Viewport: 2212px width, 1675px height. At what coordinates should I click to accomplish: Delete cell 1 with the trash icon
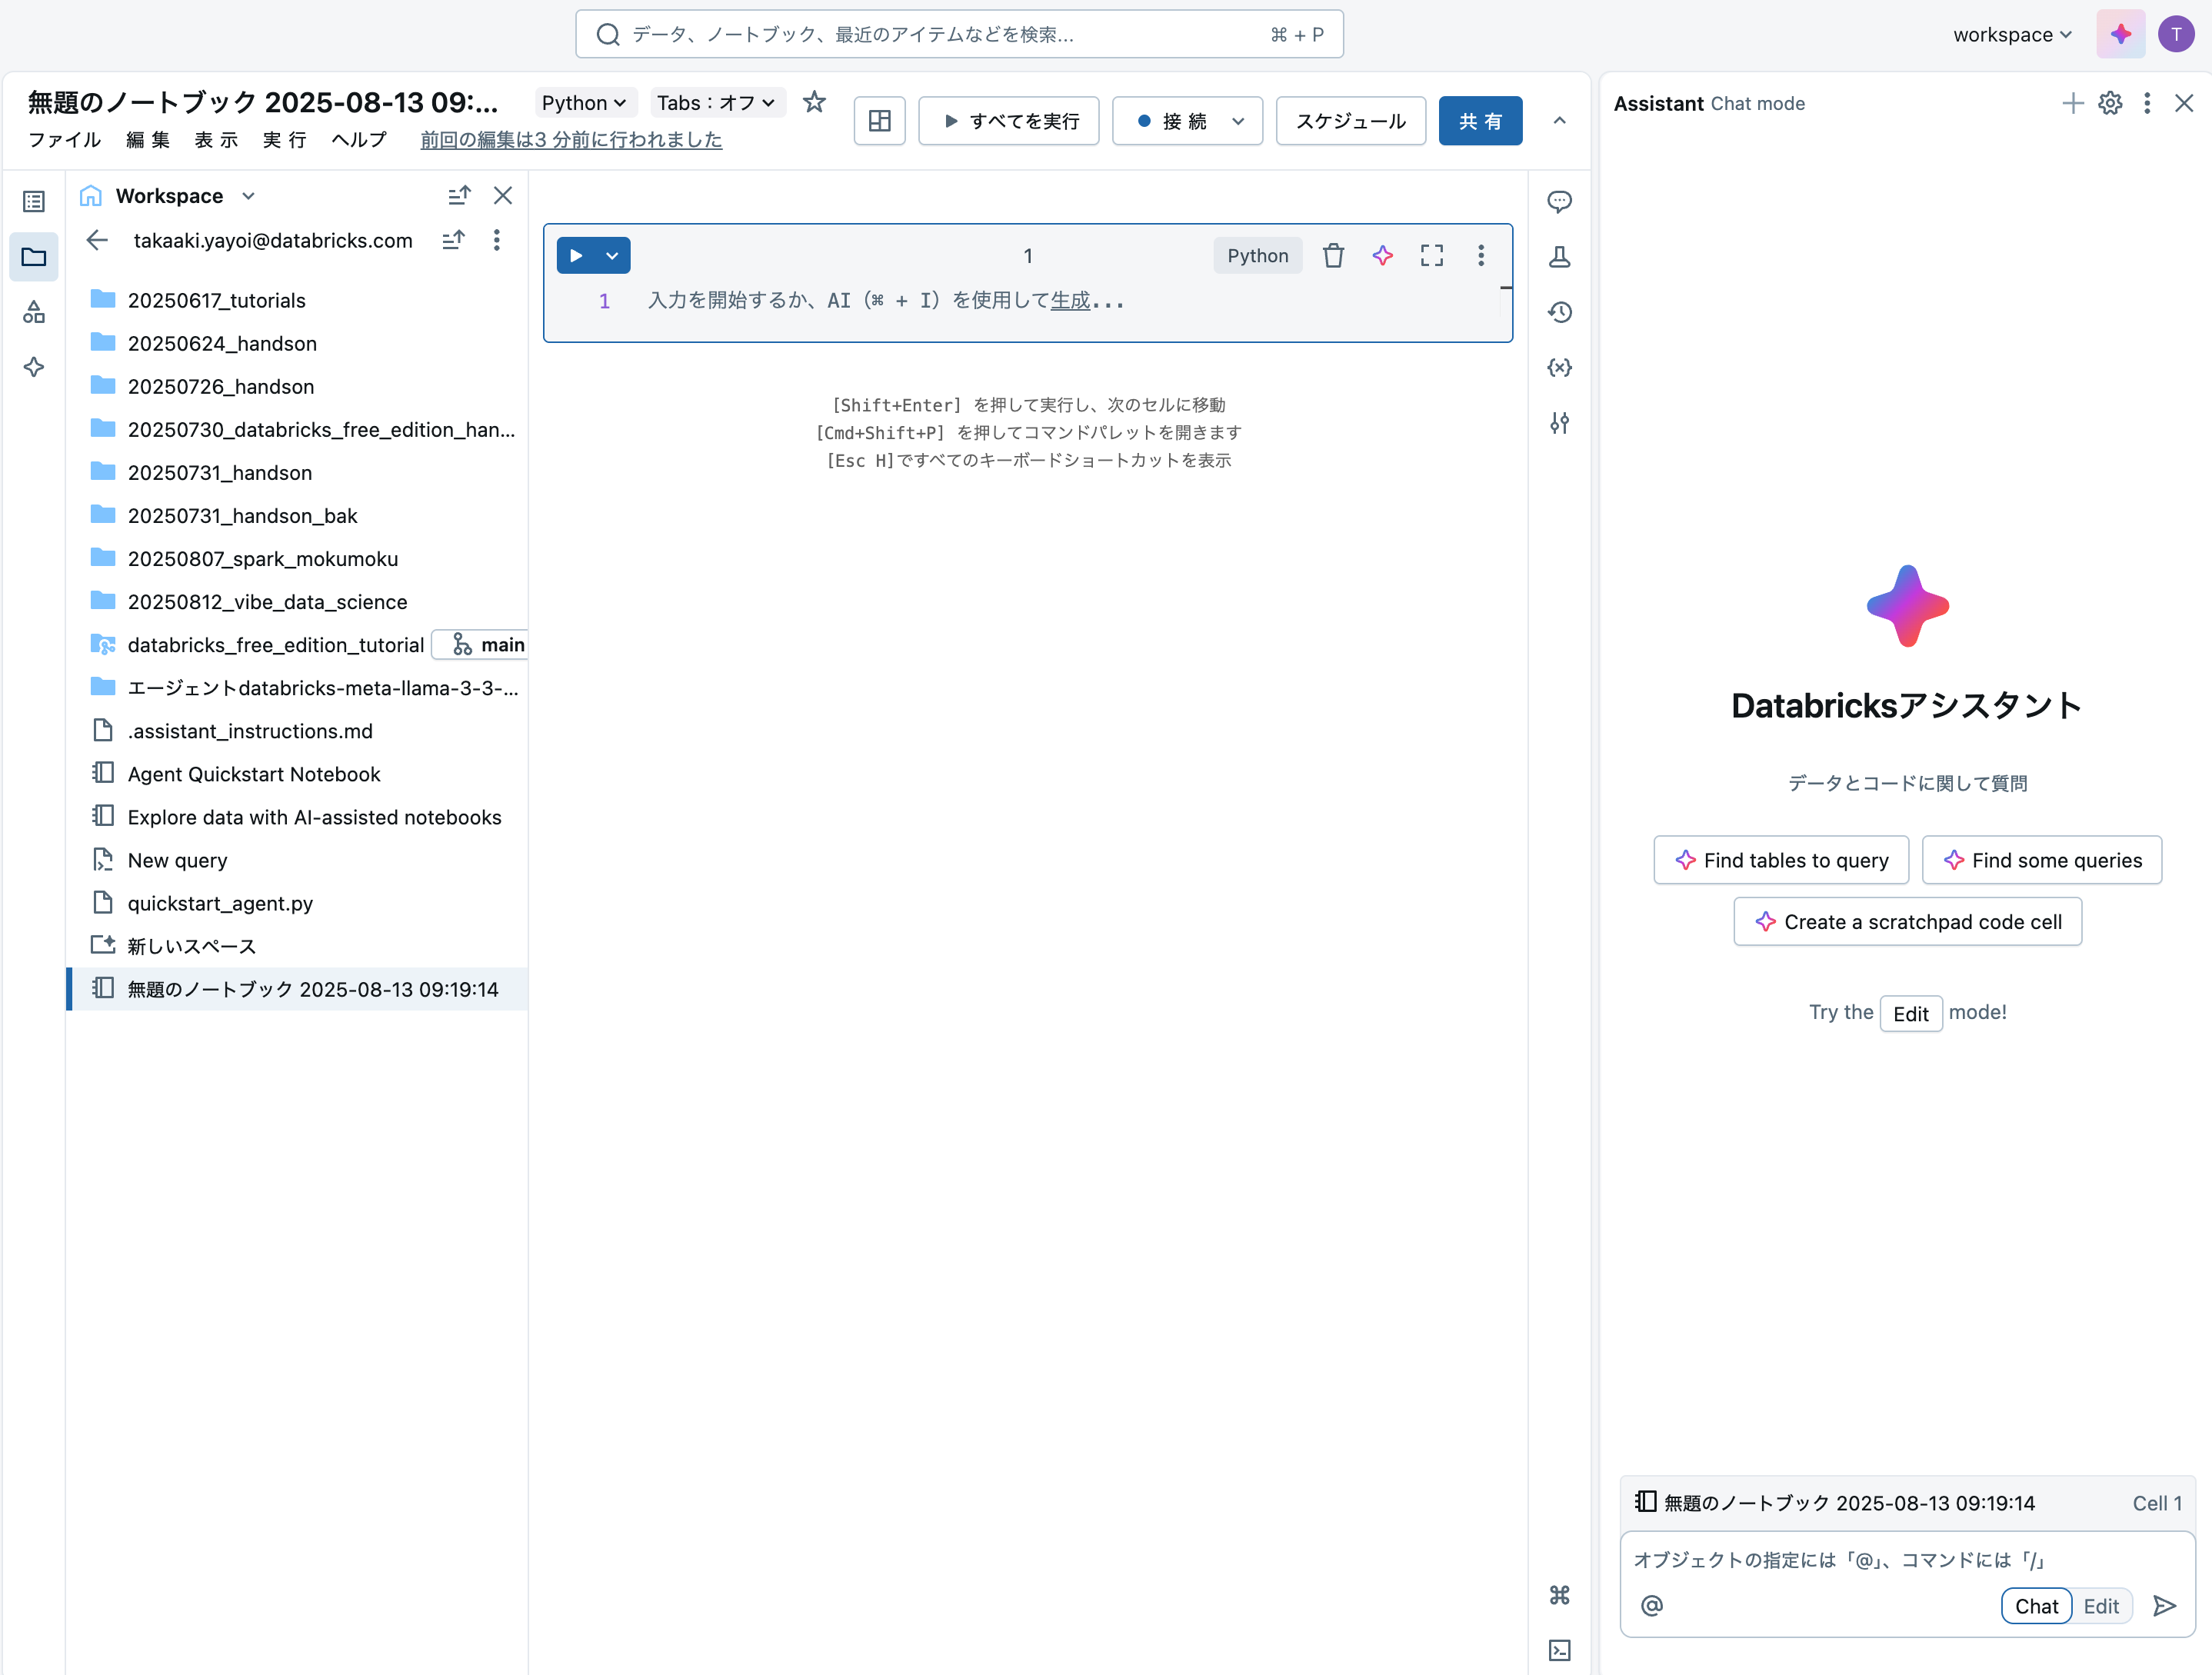[x=1333, y=256]
